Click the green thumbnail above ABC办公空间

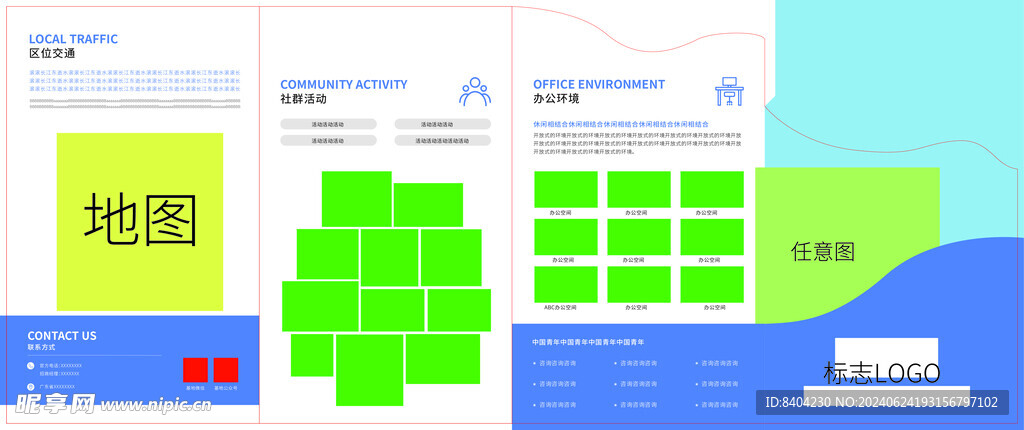[565, 284]
